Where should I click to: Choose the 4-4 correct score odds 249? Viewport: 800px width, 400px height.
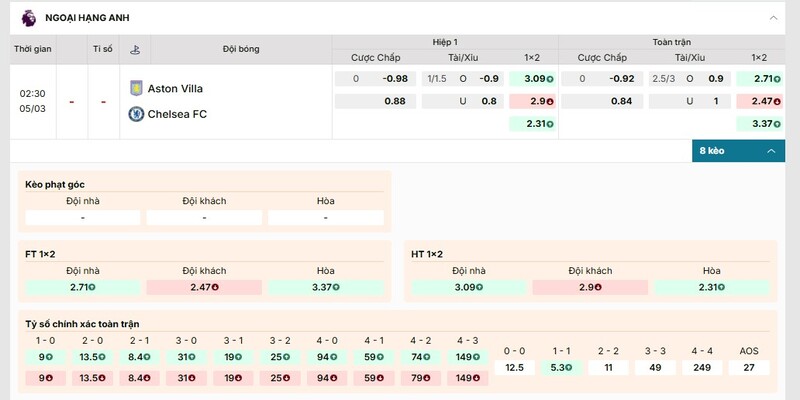click(702, 368)
